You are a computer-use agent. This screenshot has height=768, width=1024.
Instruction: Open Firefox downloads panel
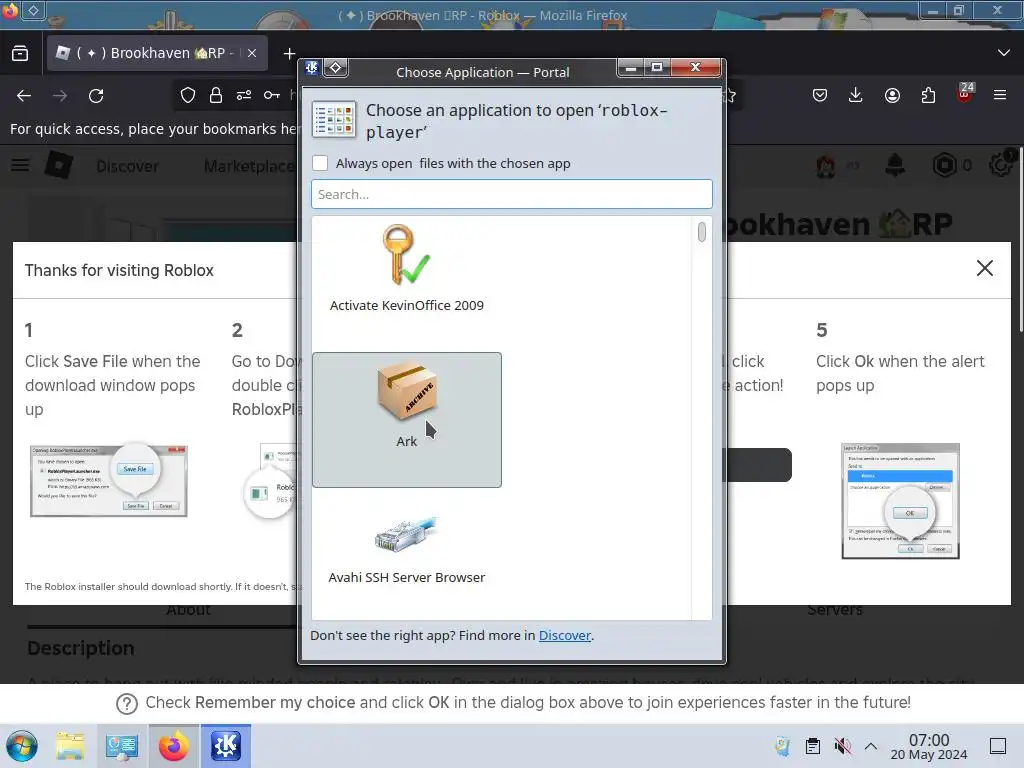tap(856, 96)
